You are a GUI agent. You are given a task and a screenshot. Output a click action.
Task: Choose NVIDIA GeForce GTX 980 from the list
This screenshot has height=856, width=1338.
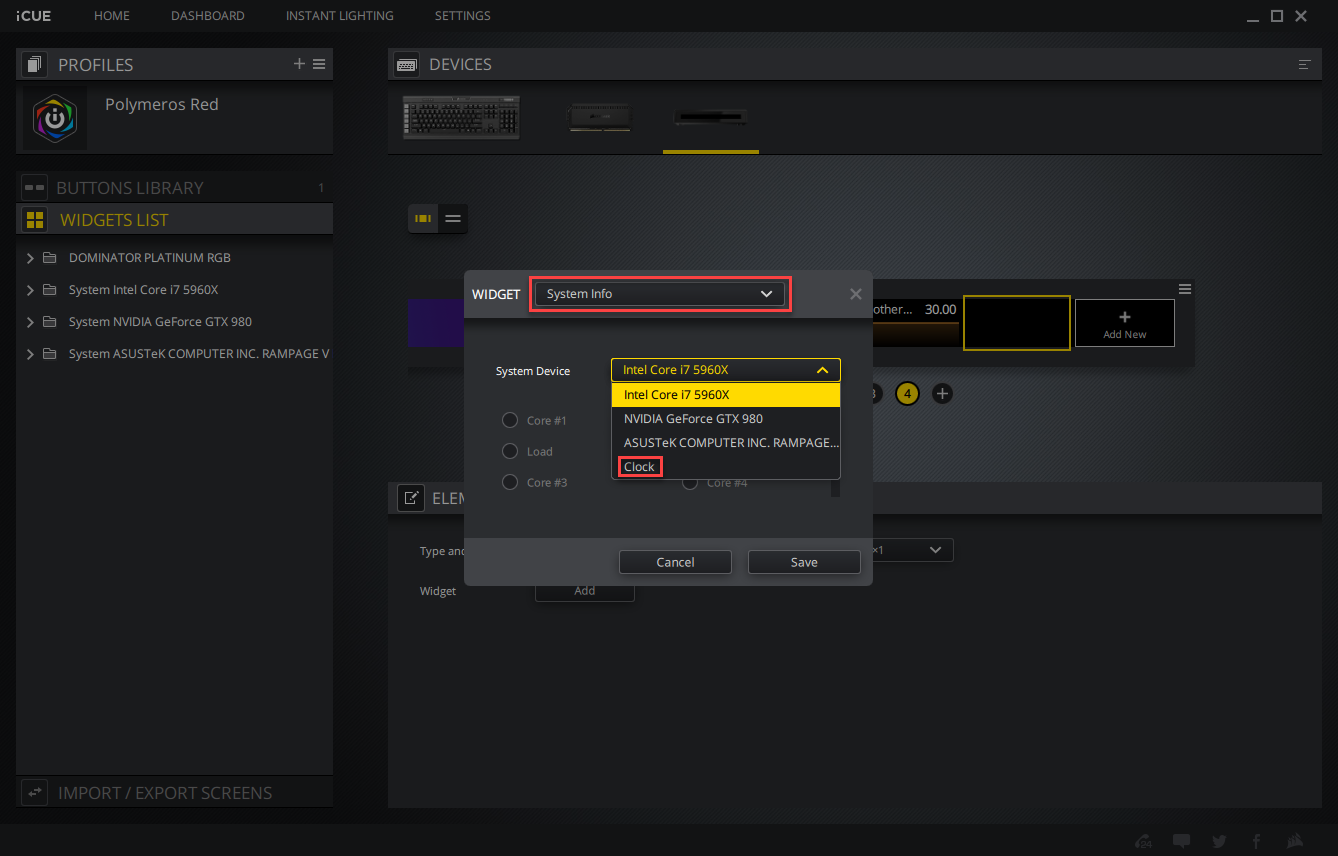[x=726, y=419]
